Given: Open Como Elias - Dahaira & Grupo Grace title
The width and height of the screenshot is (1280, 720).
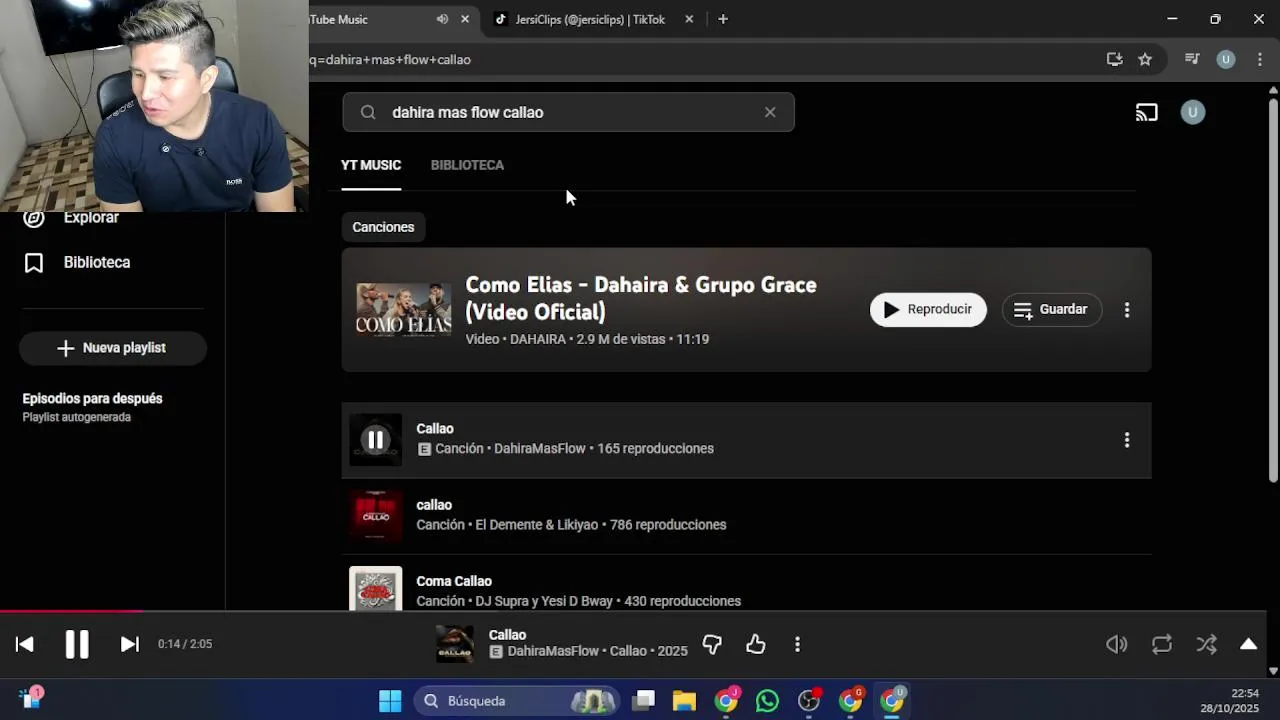Looking at the screenshot, I should 641,298.
